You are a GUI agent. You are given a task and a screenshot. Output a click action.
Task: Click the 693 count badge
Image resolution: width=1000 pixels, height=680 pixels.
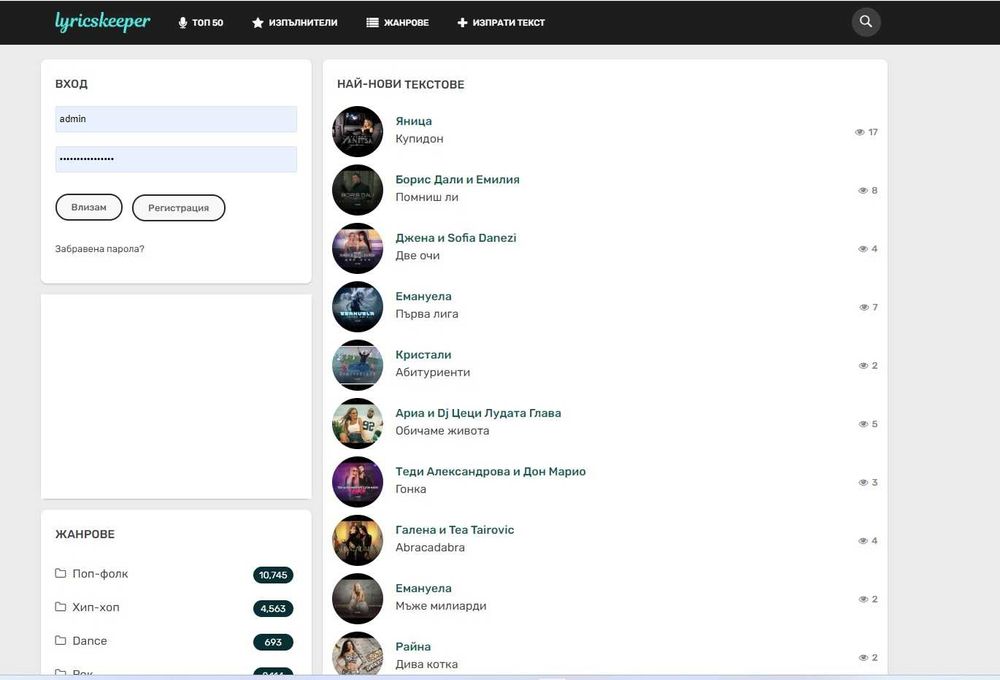pyautogui.click(x=273, y=642)
